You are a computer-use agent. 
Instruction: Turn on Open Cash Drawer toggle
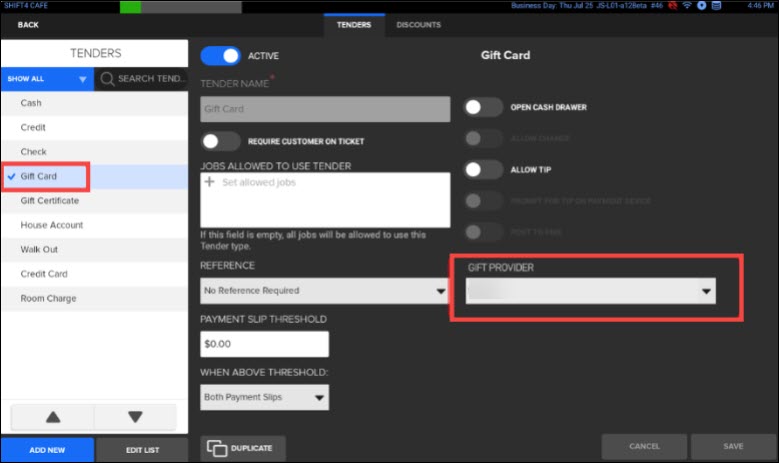point(483,107)
